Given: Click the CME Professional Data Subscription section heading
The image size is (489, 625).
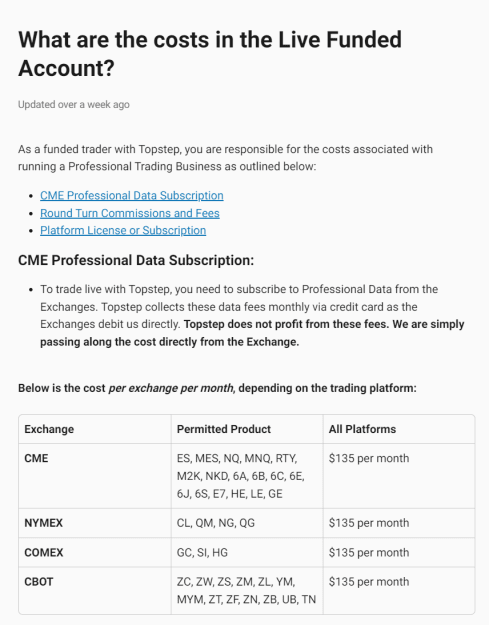Looking at the screenshot, I should [136, 260].
